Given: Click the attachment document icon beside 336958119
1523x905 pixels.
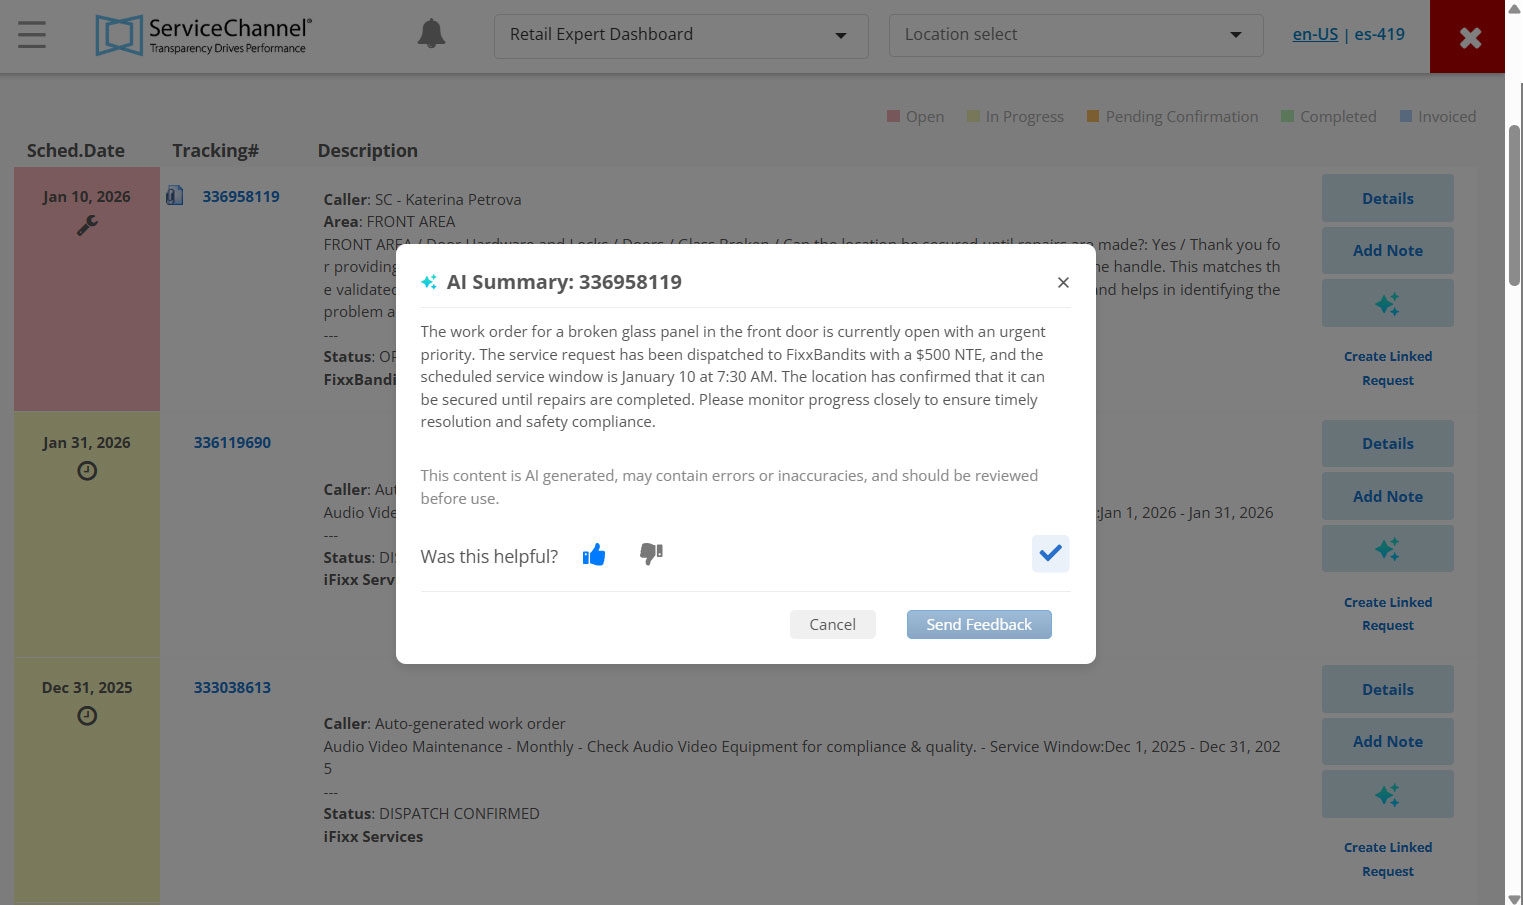Looking at the screenshot, I should pos(175,196).
